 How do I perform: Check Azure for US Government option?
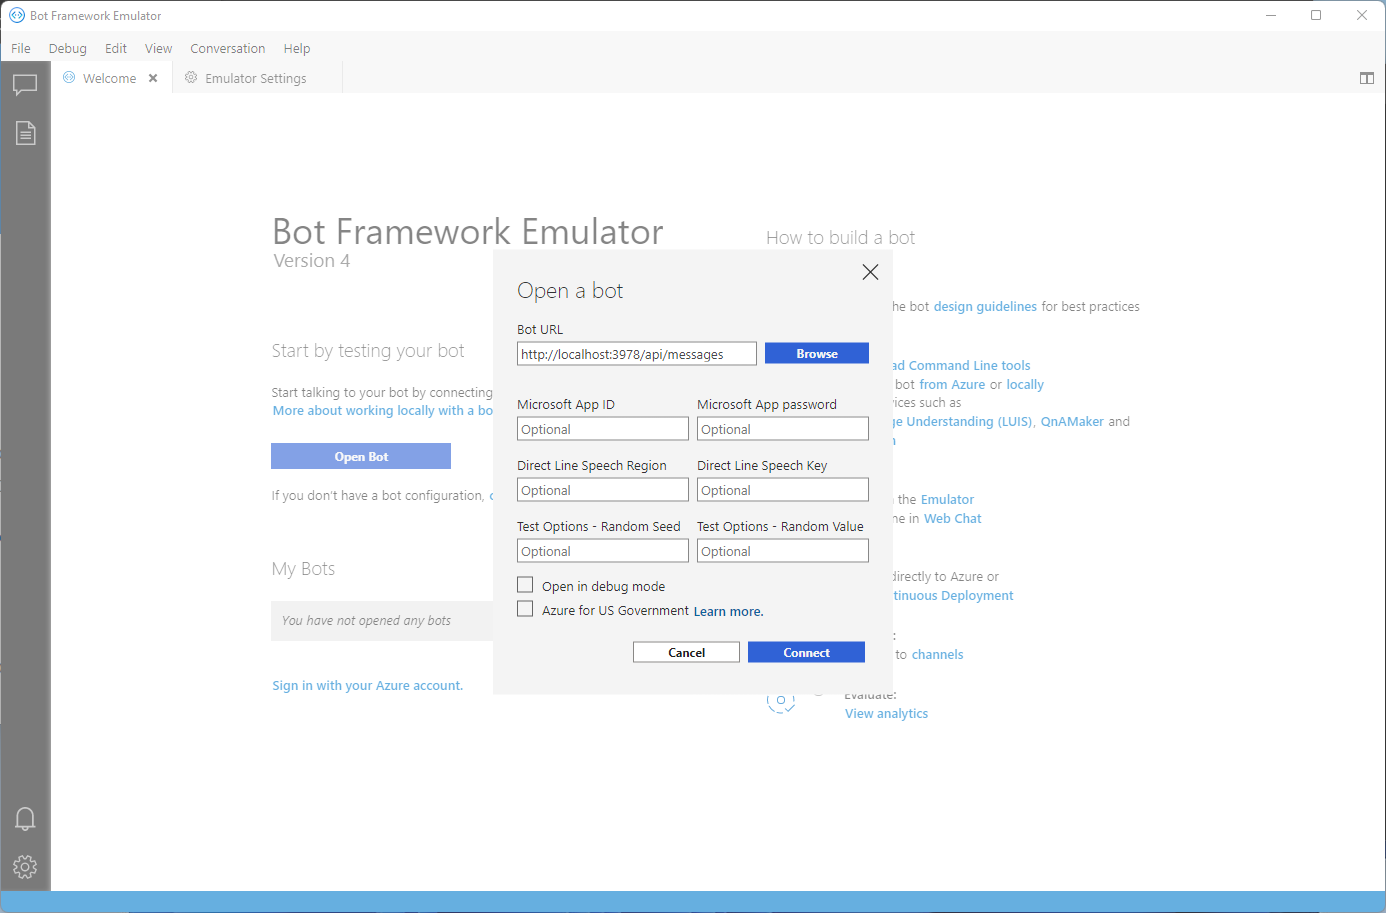point(525,609)
